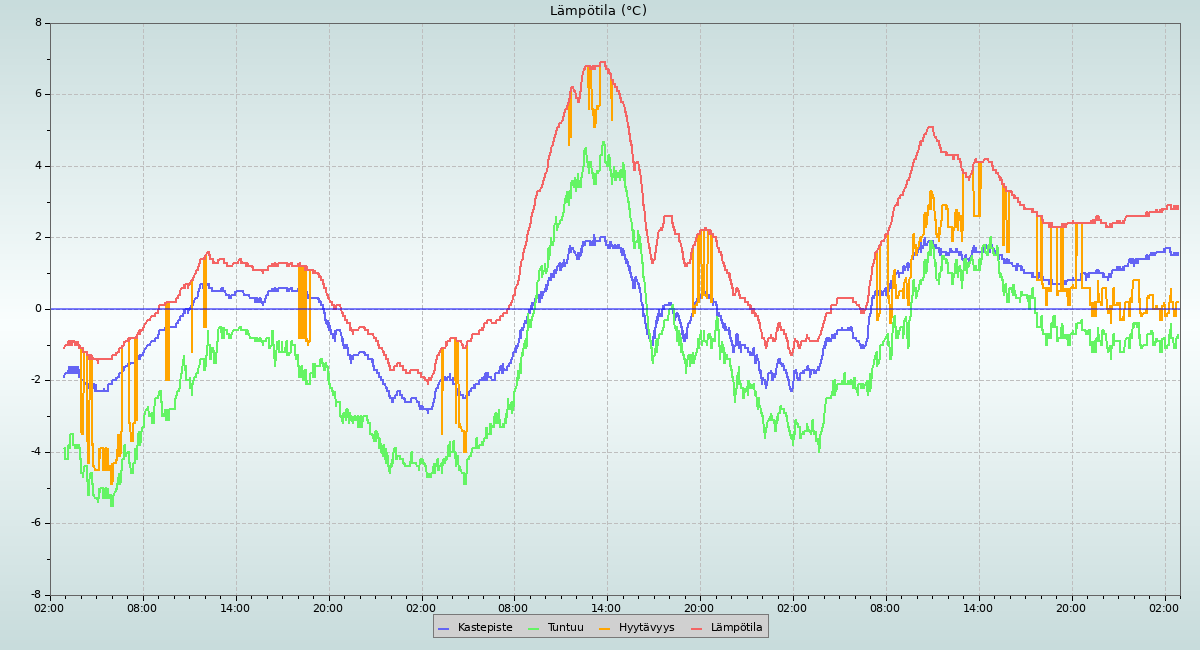Click the highest peak of the red Lämpötila curve
The image size is (1200, 650).
[x=602, y=62]
